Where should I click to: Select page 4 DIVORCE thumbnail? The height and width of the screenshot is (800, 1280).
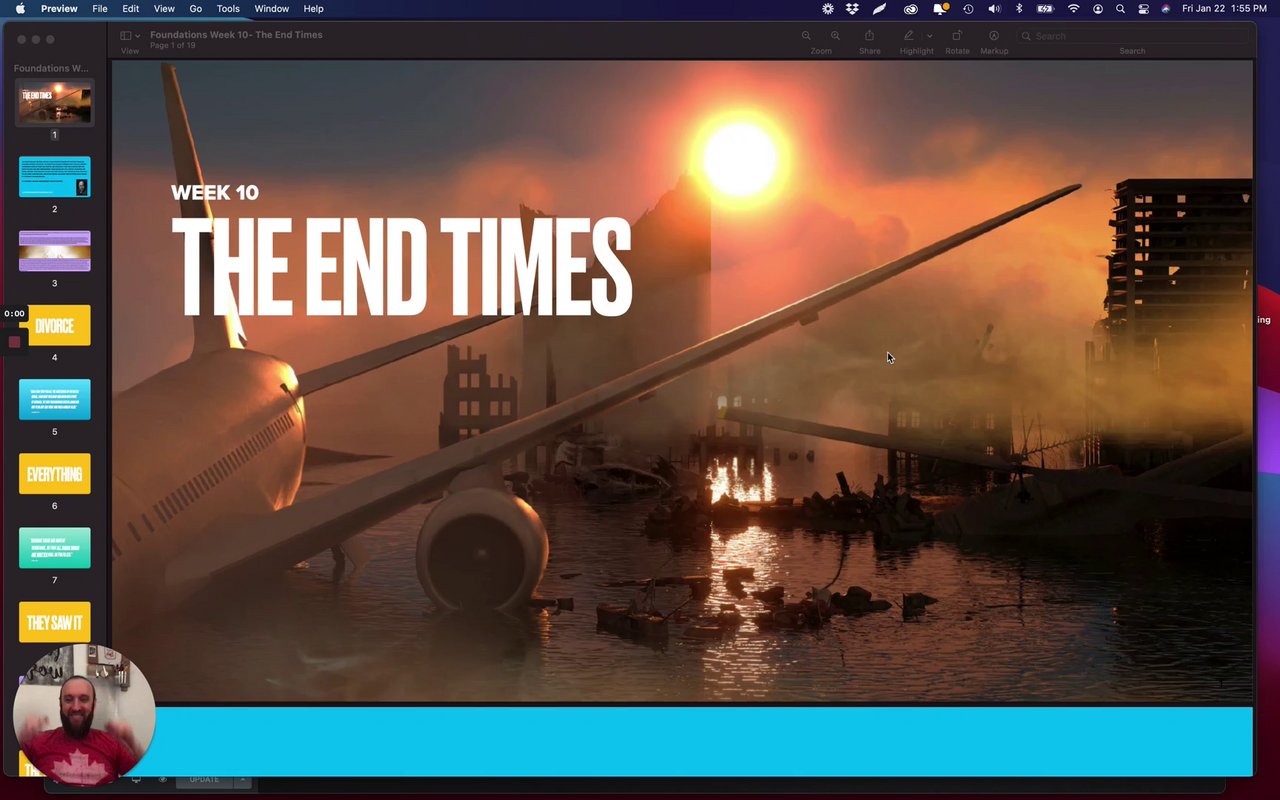coord(54,325)
